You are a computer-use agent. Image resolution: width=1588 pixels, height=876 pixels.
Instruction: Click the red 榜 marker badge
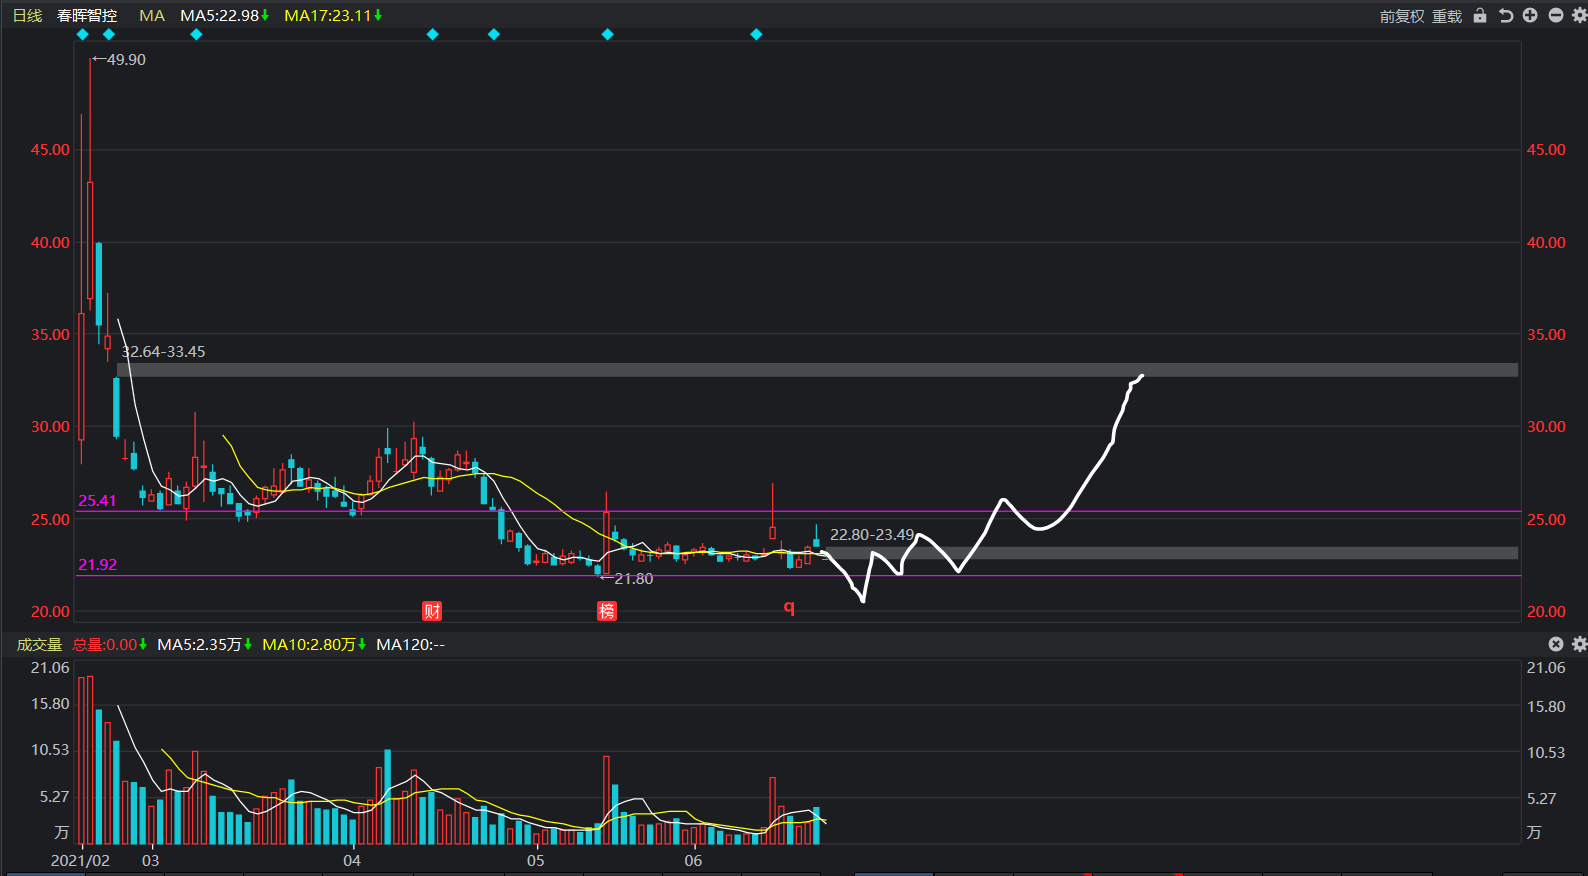pos(607,611)
